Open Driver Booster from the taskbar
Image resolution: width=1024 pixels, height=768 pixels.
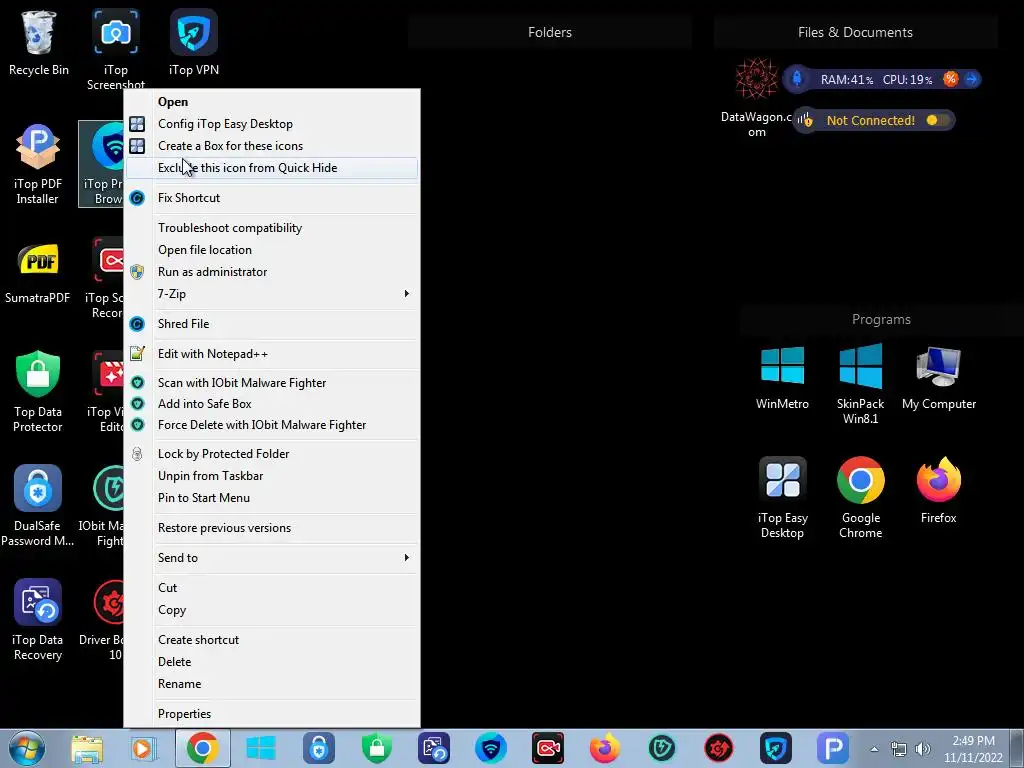718,748
